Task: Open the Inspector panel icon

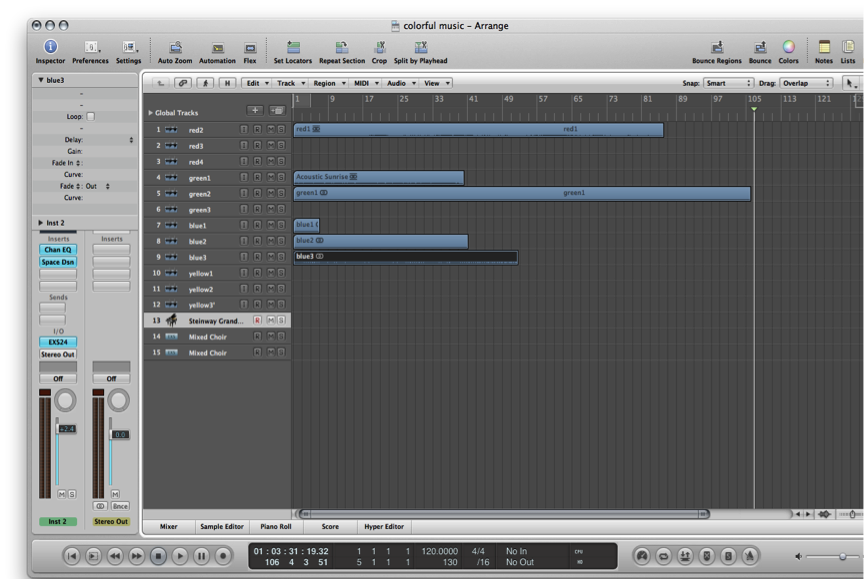Action: click(x=50, y=47)
